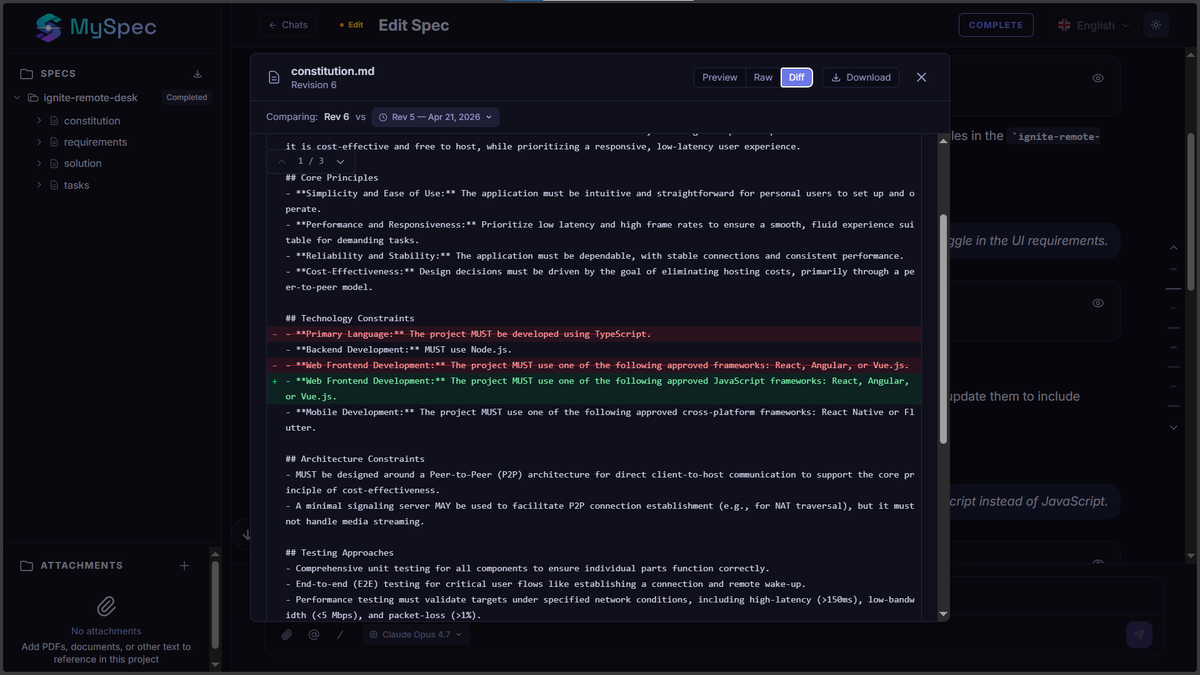Click the Completed status badge
The image size is (1200, 675).
click(187, 98)
